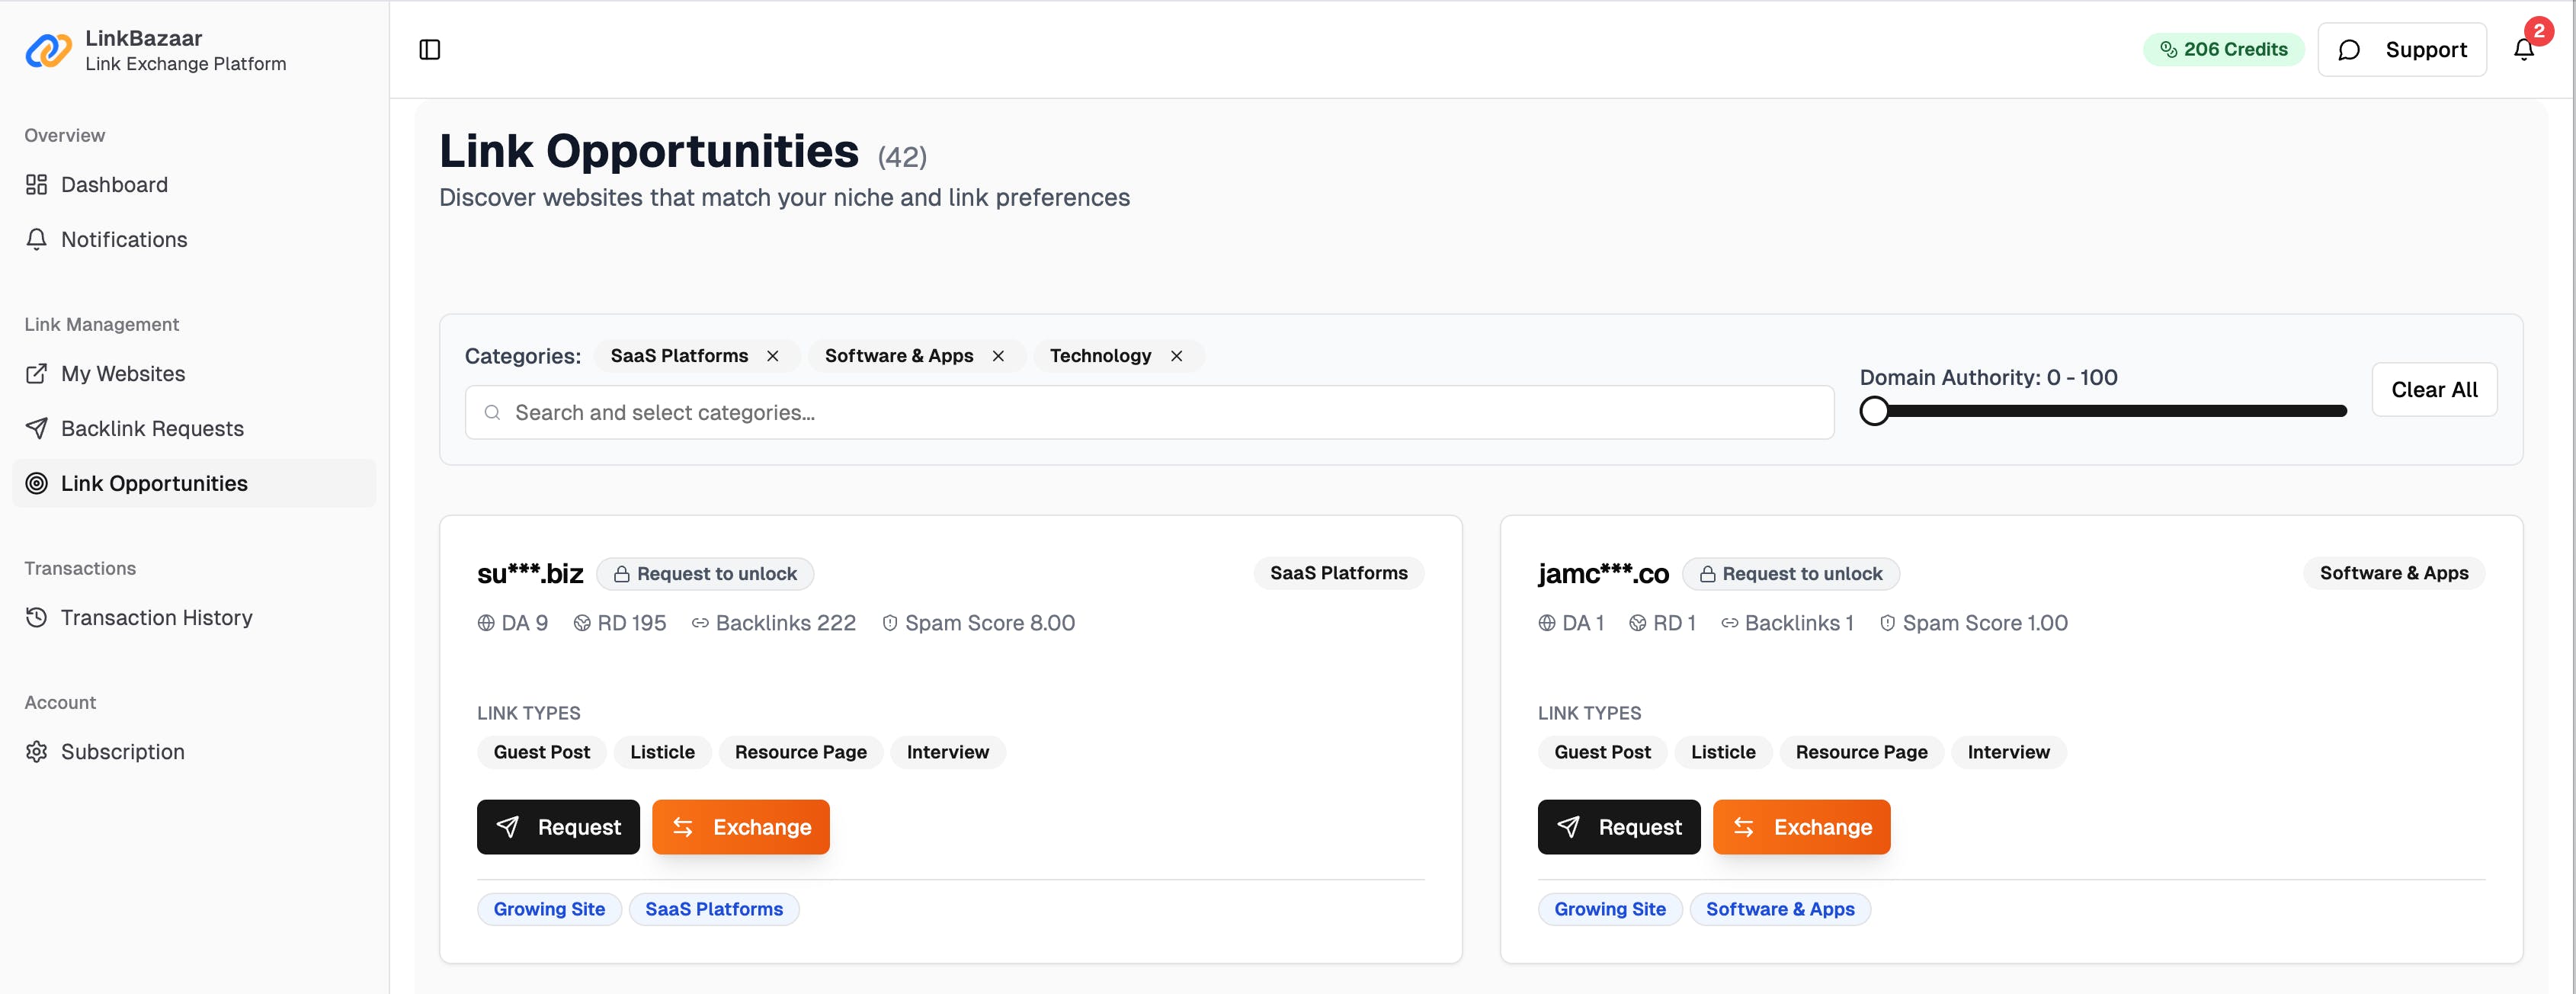Remove the Software & Apps category filter
Viewport: 2576px width, 994px height.
998,356
